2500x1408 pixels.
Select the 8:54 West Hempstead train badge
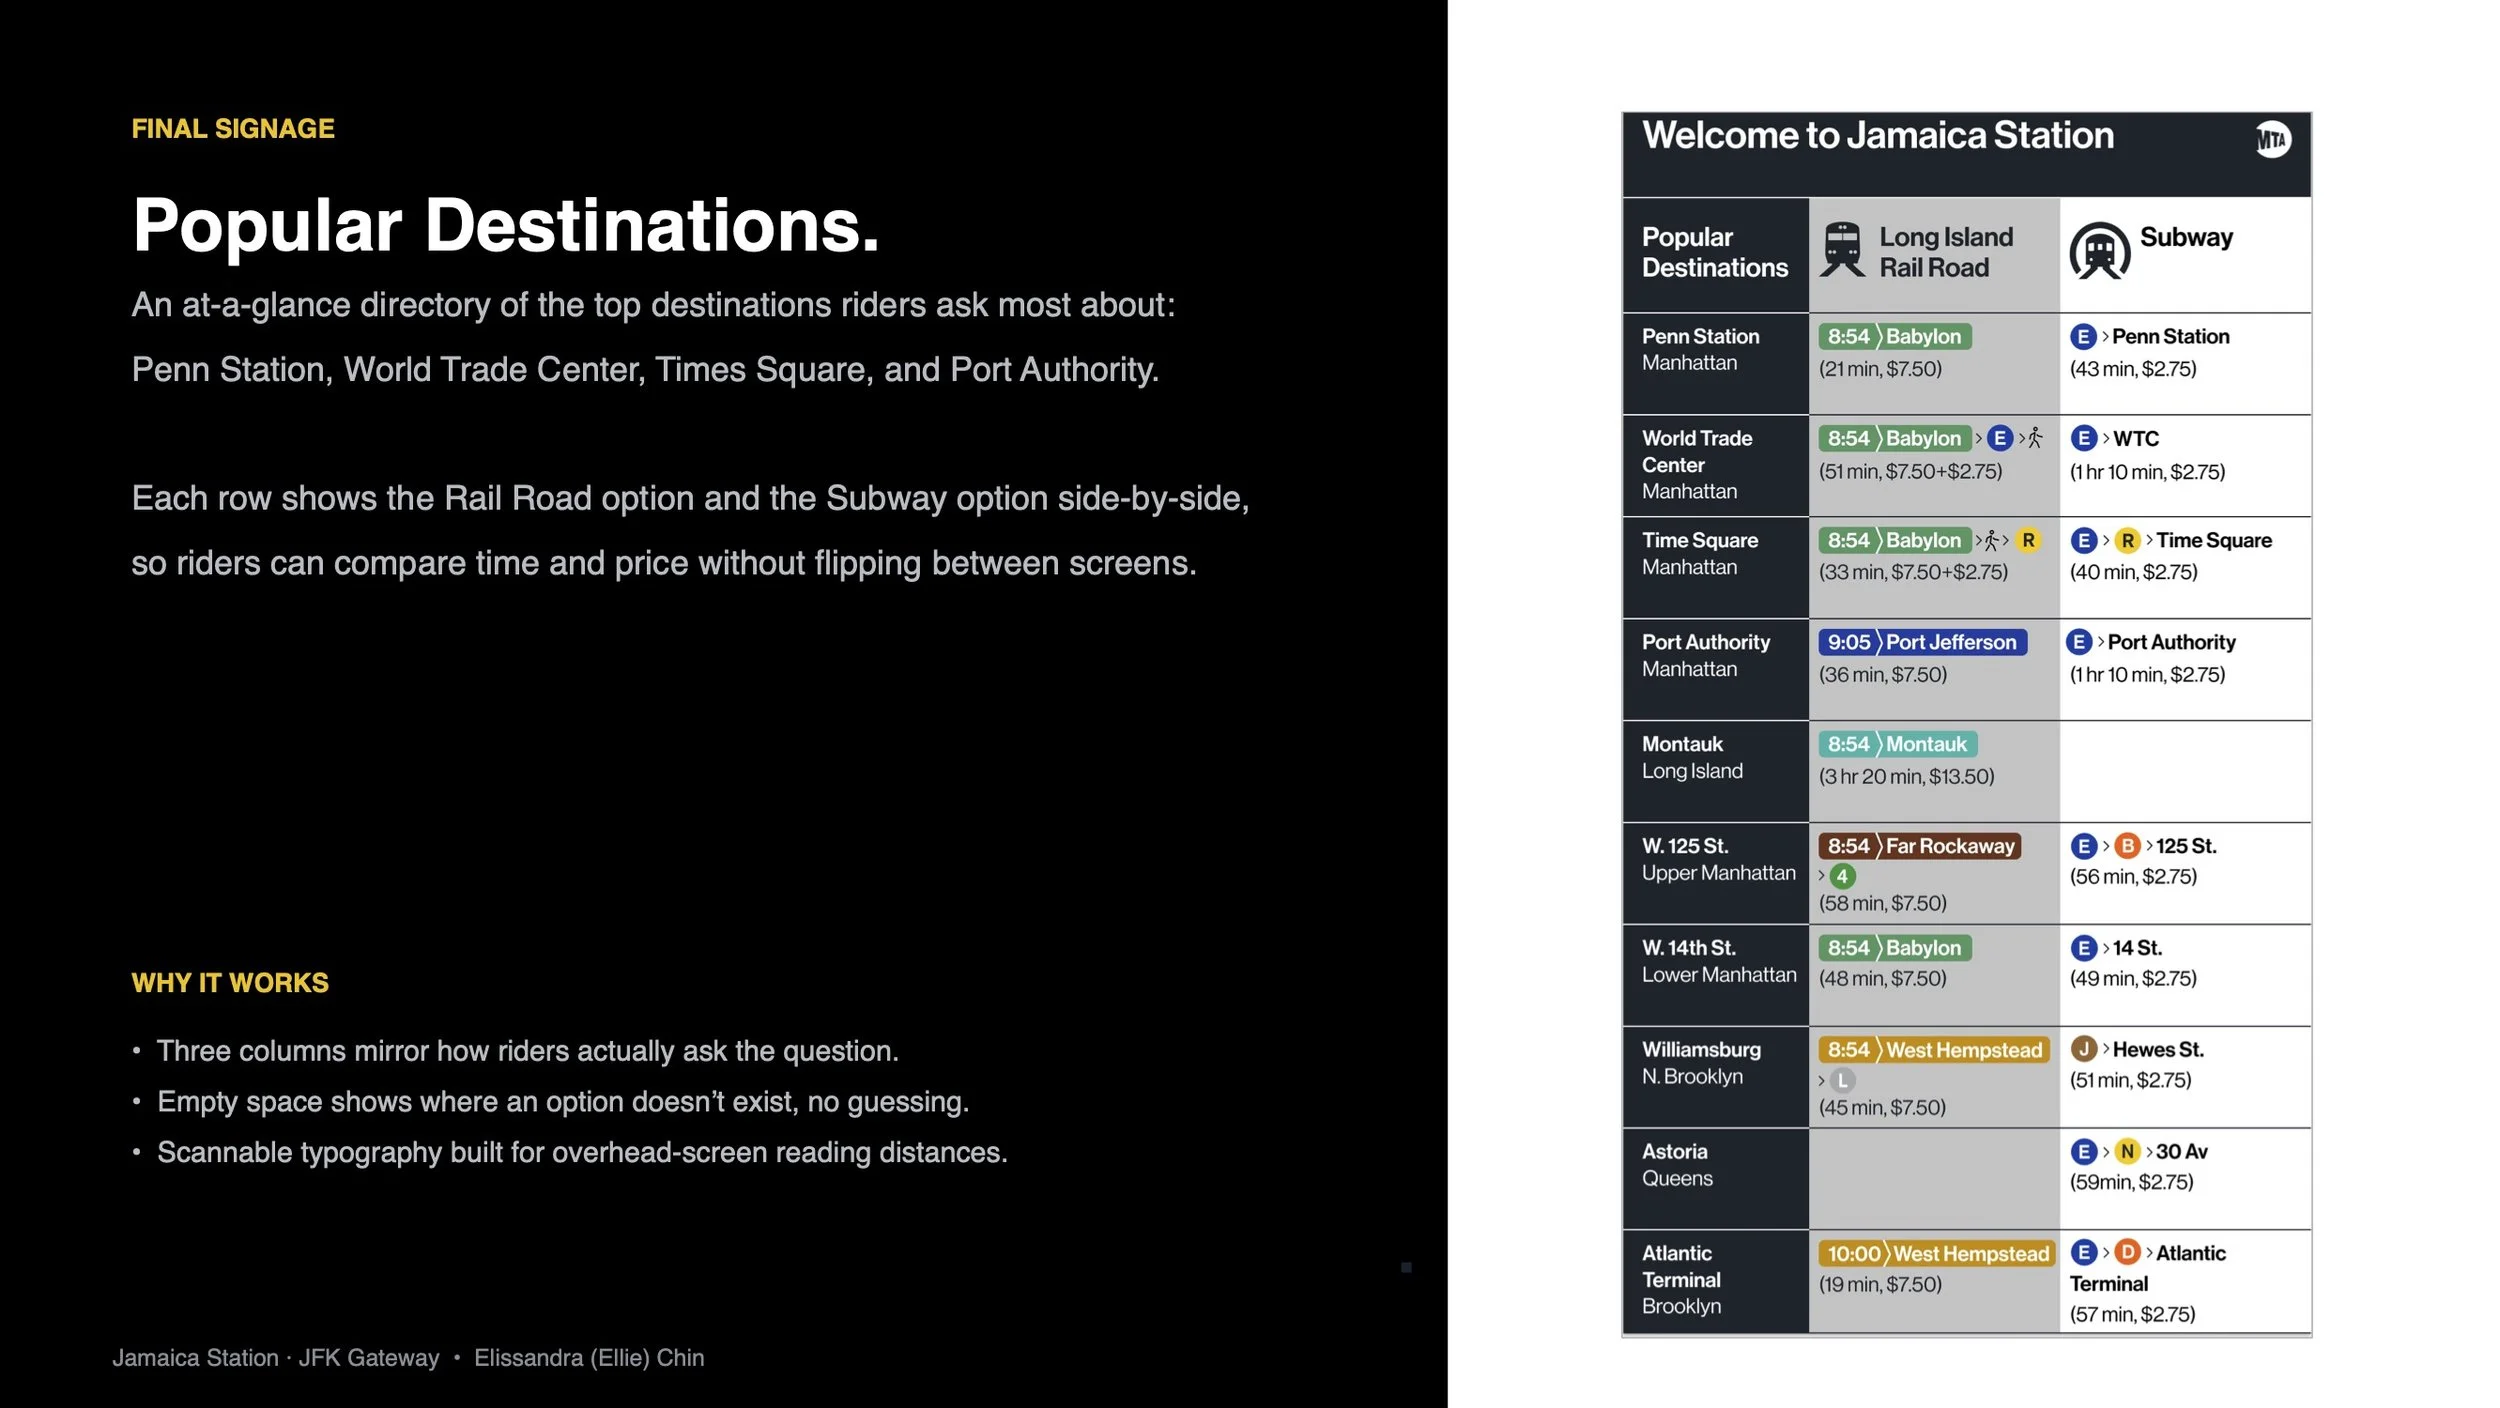[1934, 1050]
